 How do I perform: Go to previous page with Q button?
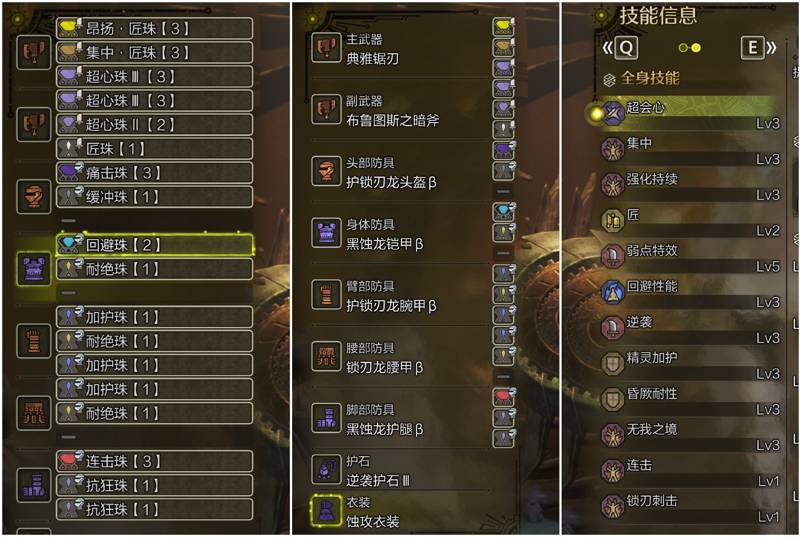click(626, 48)
